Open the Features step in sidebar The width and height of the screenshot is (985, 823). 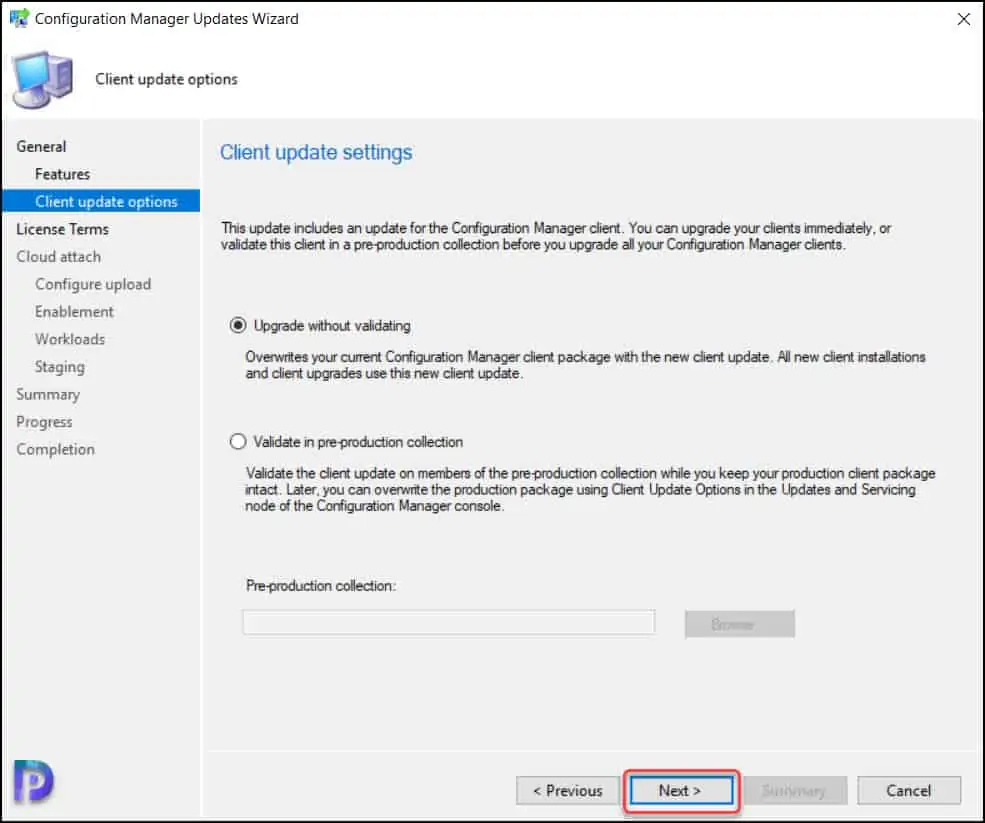tap(62, 174)
